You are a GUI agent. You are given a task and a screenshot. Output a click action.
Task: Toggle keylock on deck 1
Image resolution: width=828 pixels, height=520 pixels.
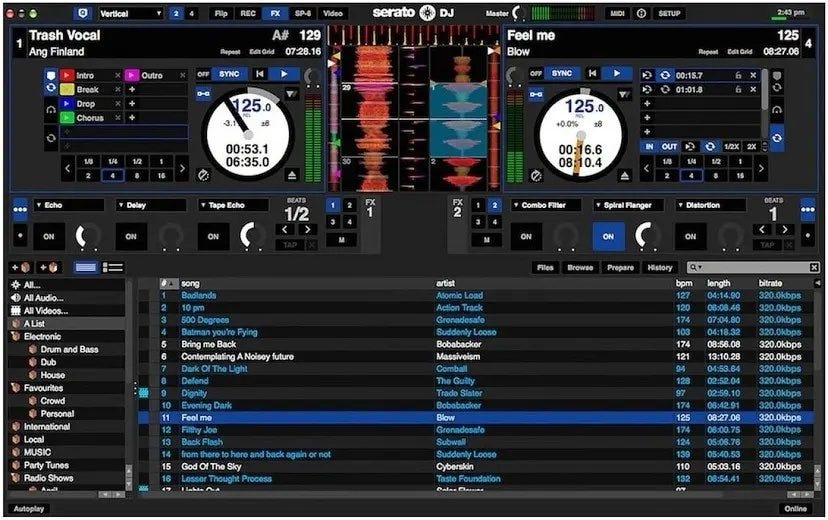(x=204, y=94)
